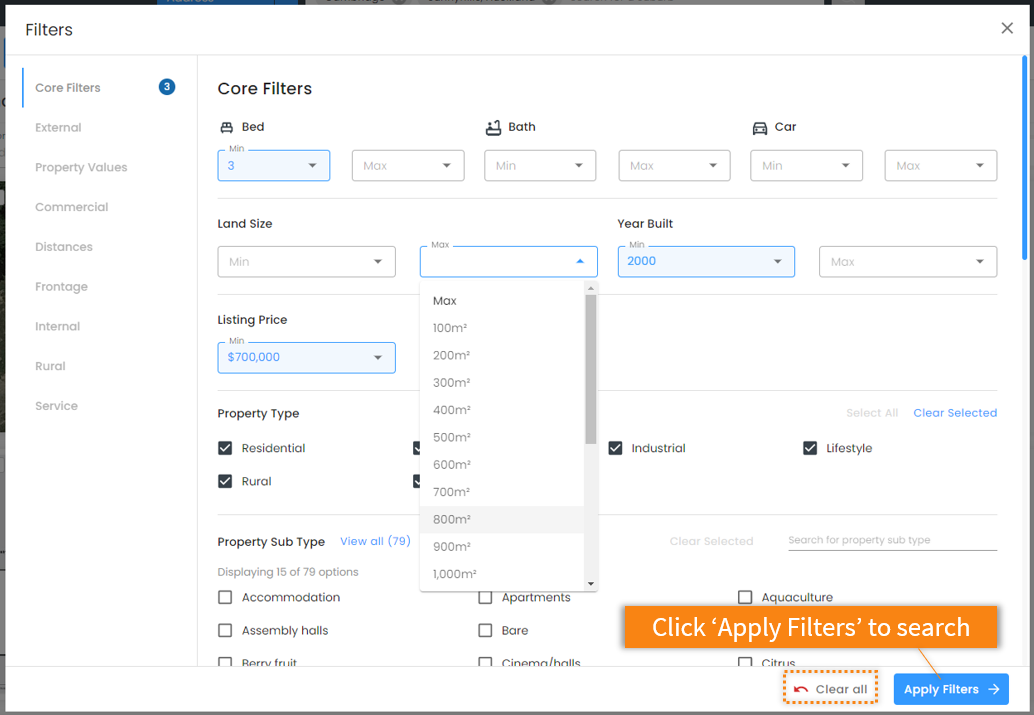The height and width of the screenshot is (715, 1034).
Task: Open the Car Max dropdown
Action: (x=940, y=166)
